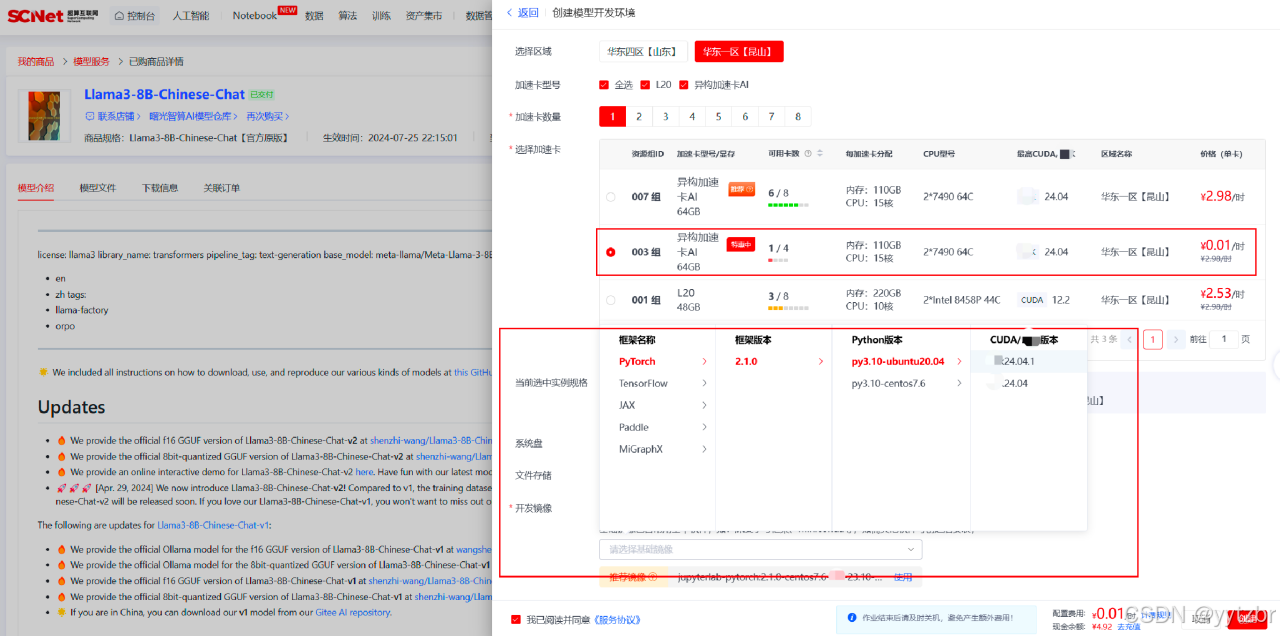Click the blue info icon in shutdown notice
Screen dimensions: 1280x636
851,617
